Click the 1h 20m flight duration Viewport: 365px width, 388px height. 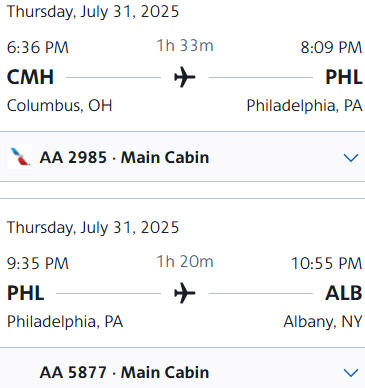pos(185,261)
